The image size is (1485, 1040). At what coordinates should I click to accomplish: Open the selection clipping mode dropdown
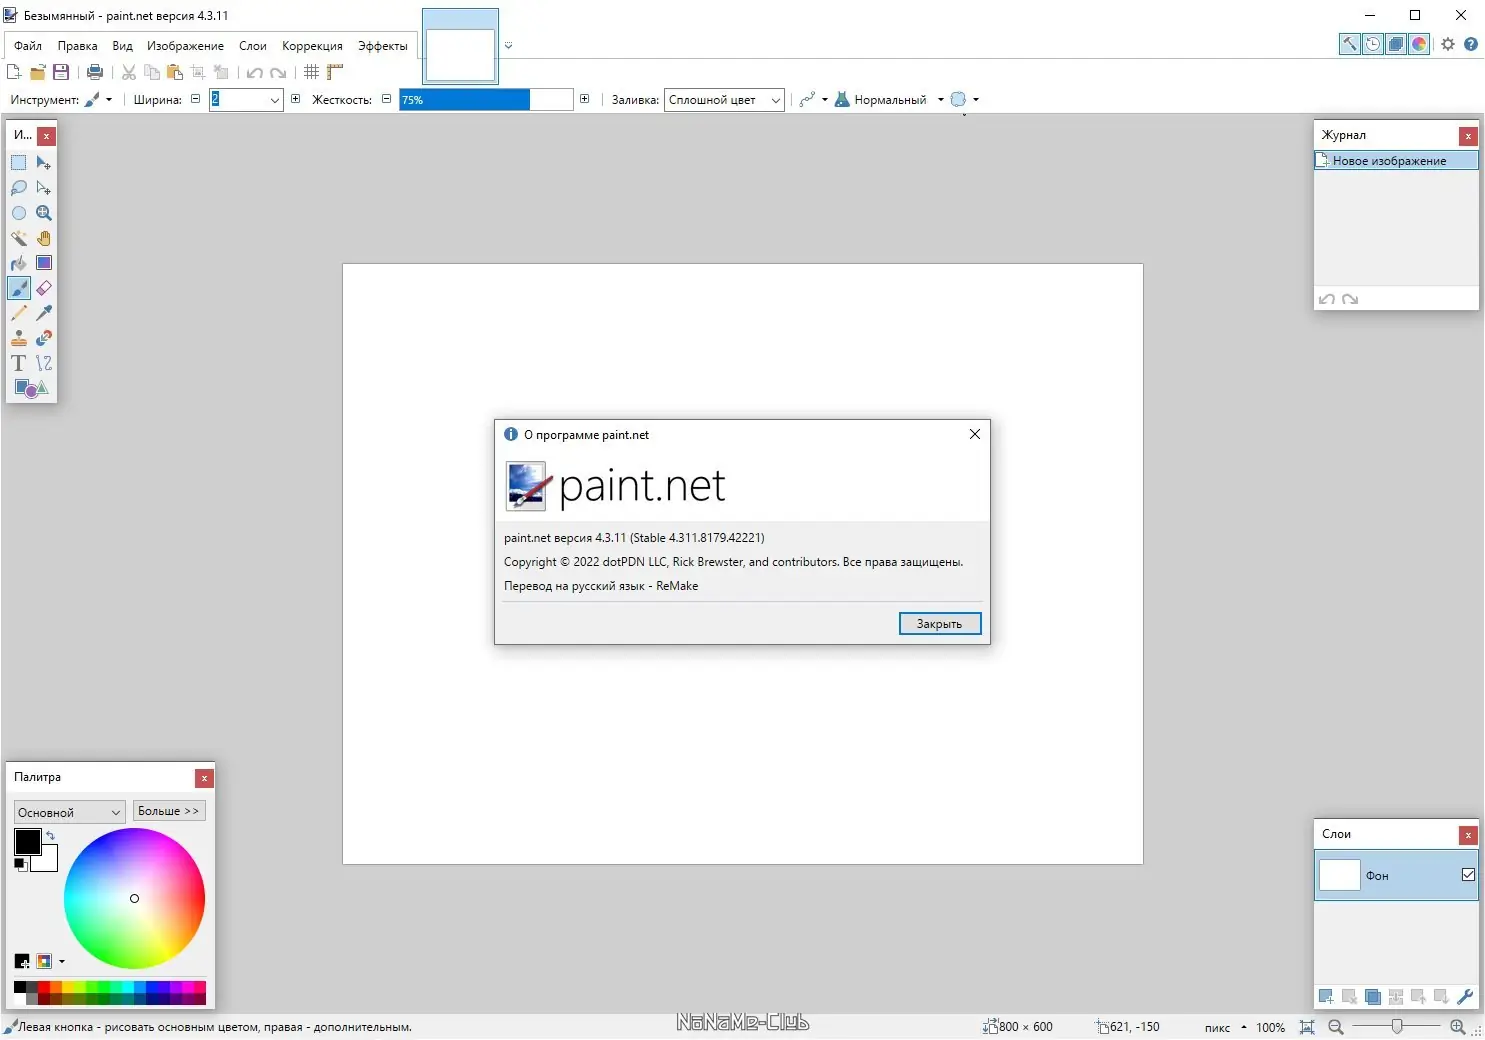(x=965, y=99)
